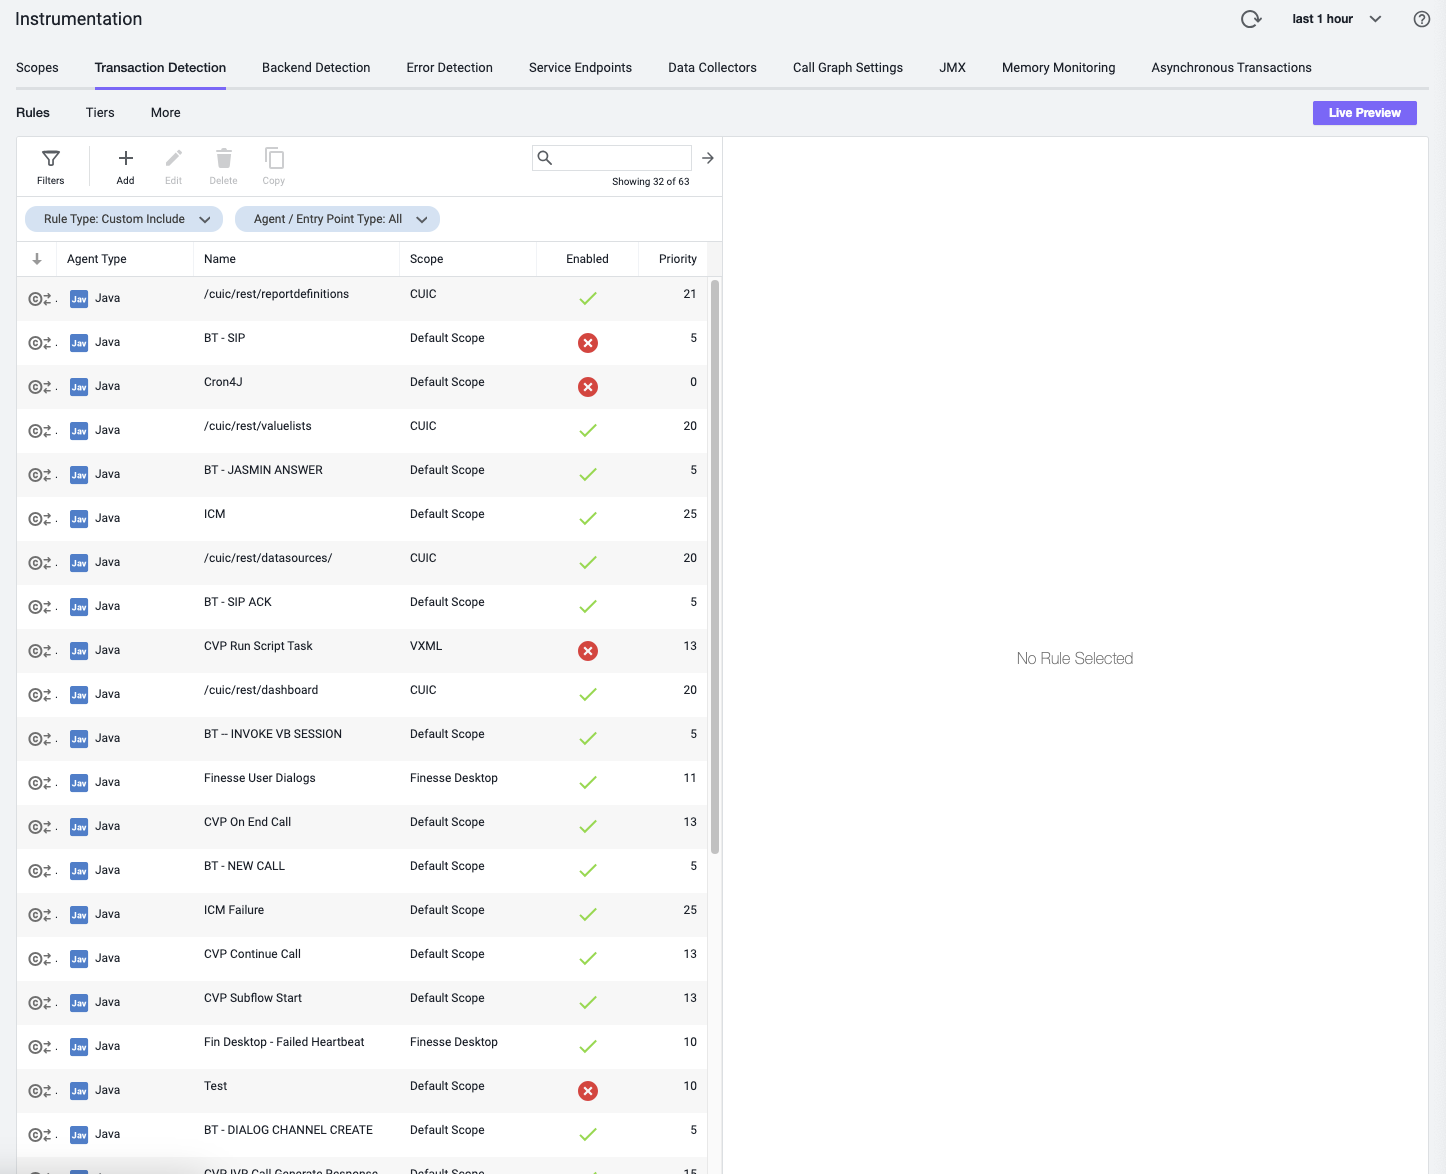Toggle enabled status of Cron4J rule

(x=588, y=387)
